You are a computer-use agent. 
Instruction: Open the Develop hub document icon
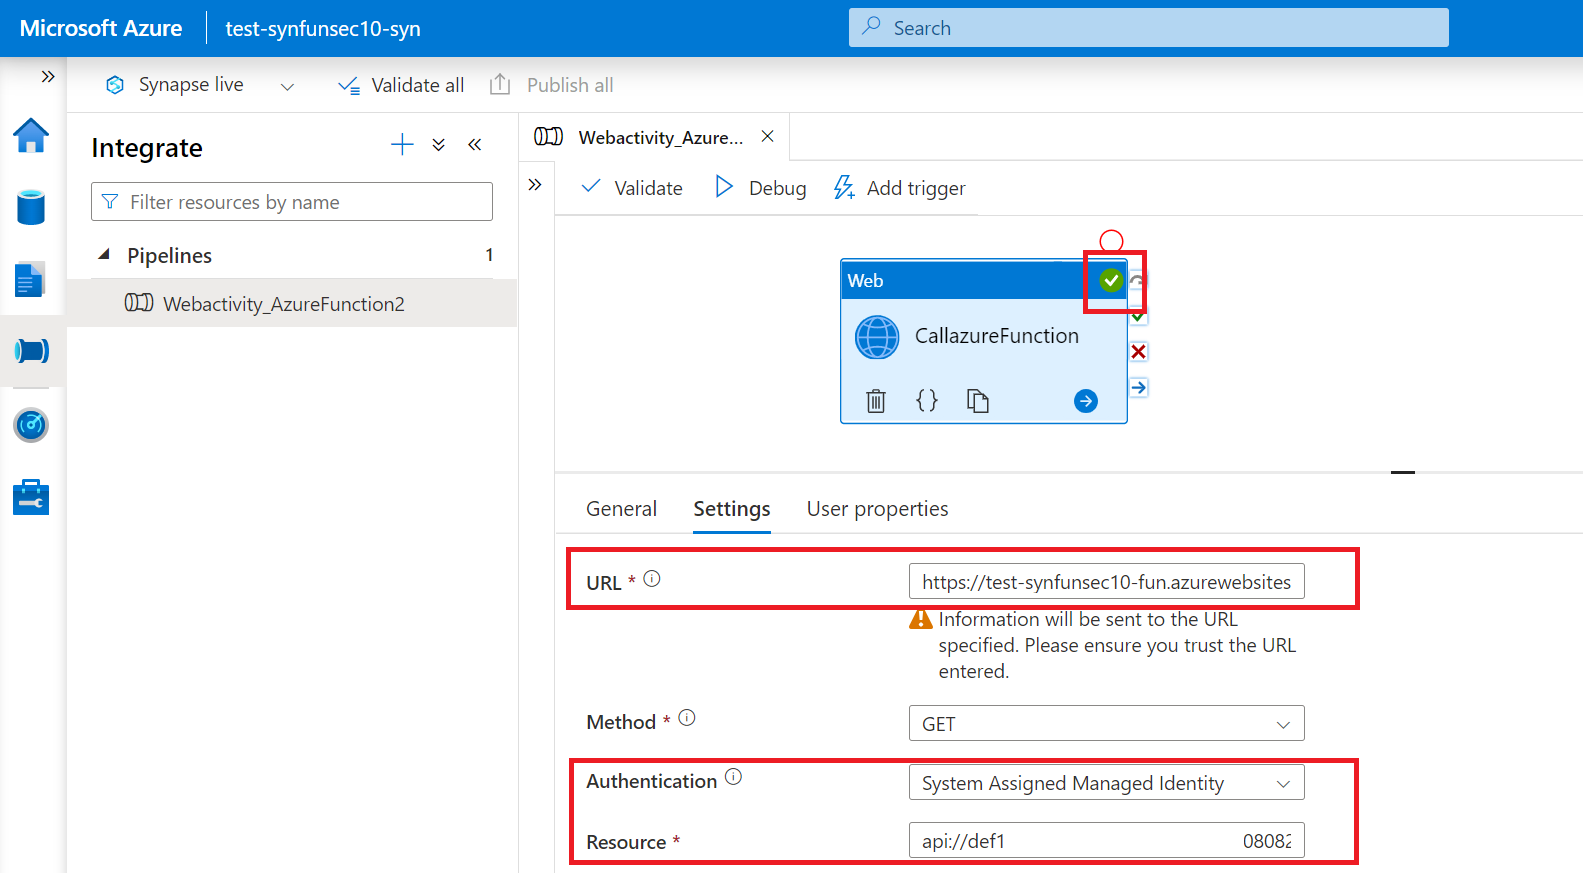click(31, 280)
